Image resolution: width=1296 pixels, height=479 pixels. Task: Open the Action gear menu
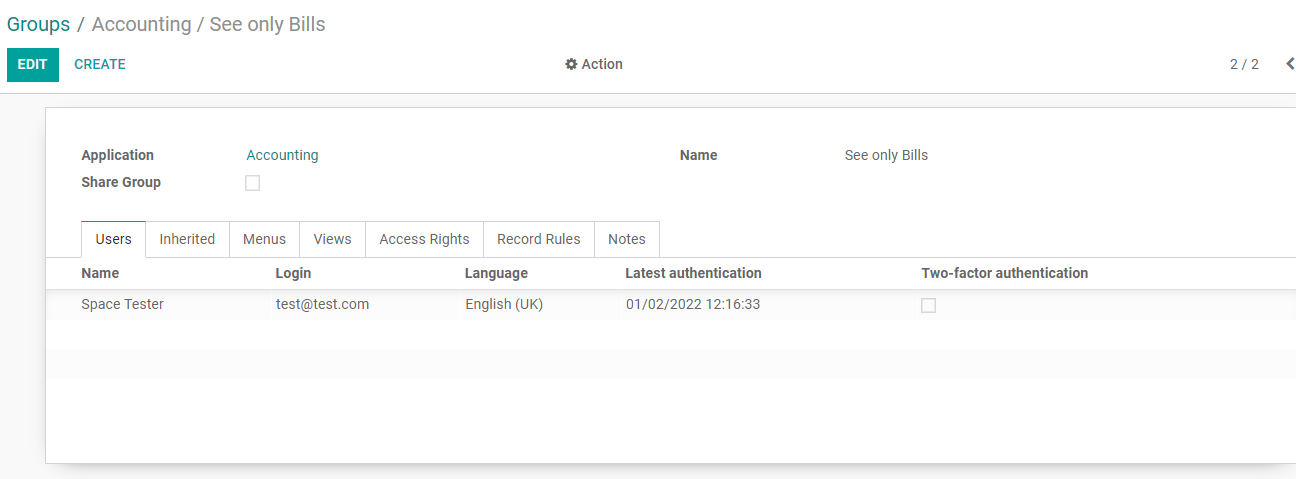(x=594, y=64)
